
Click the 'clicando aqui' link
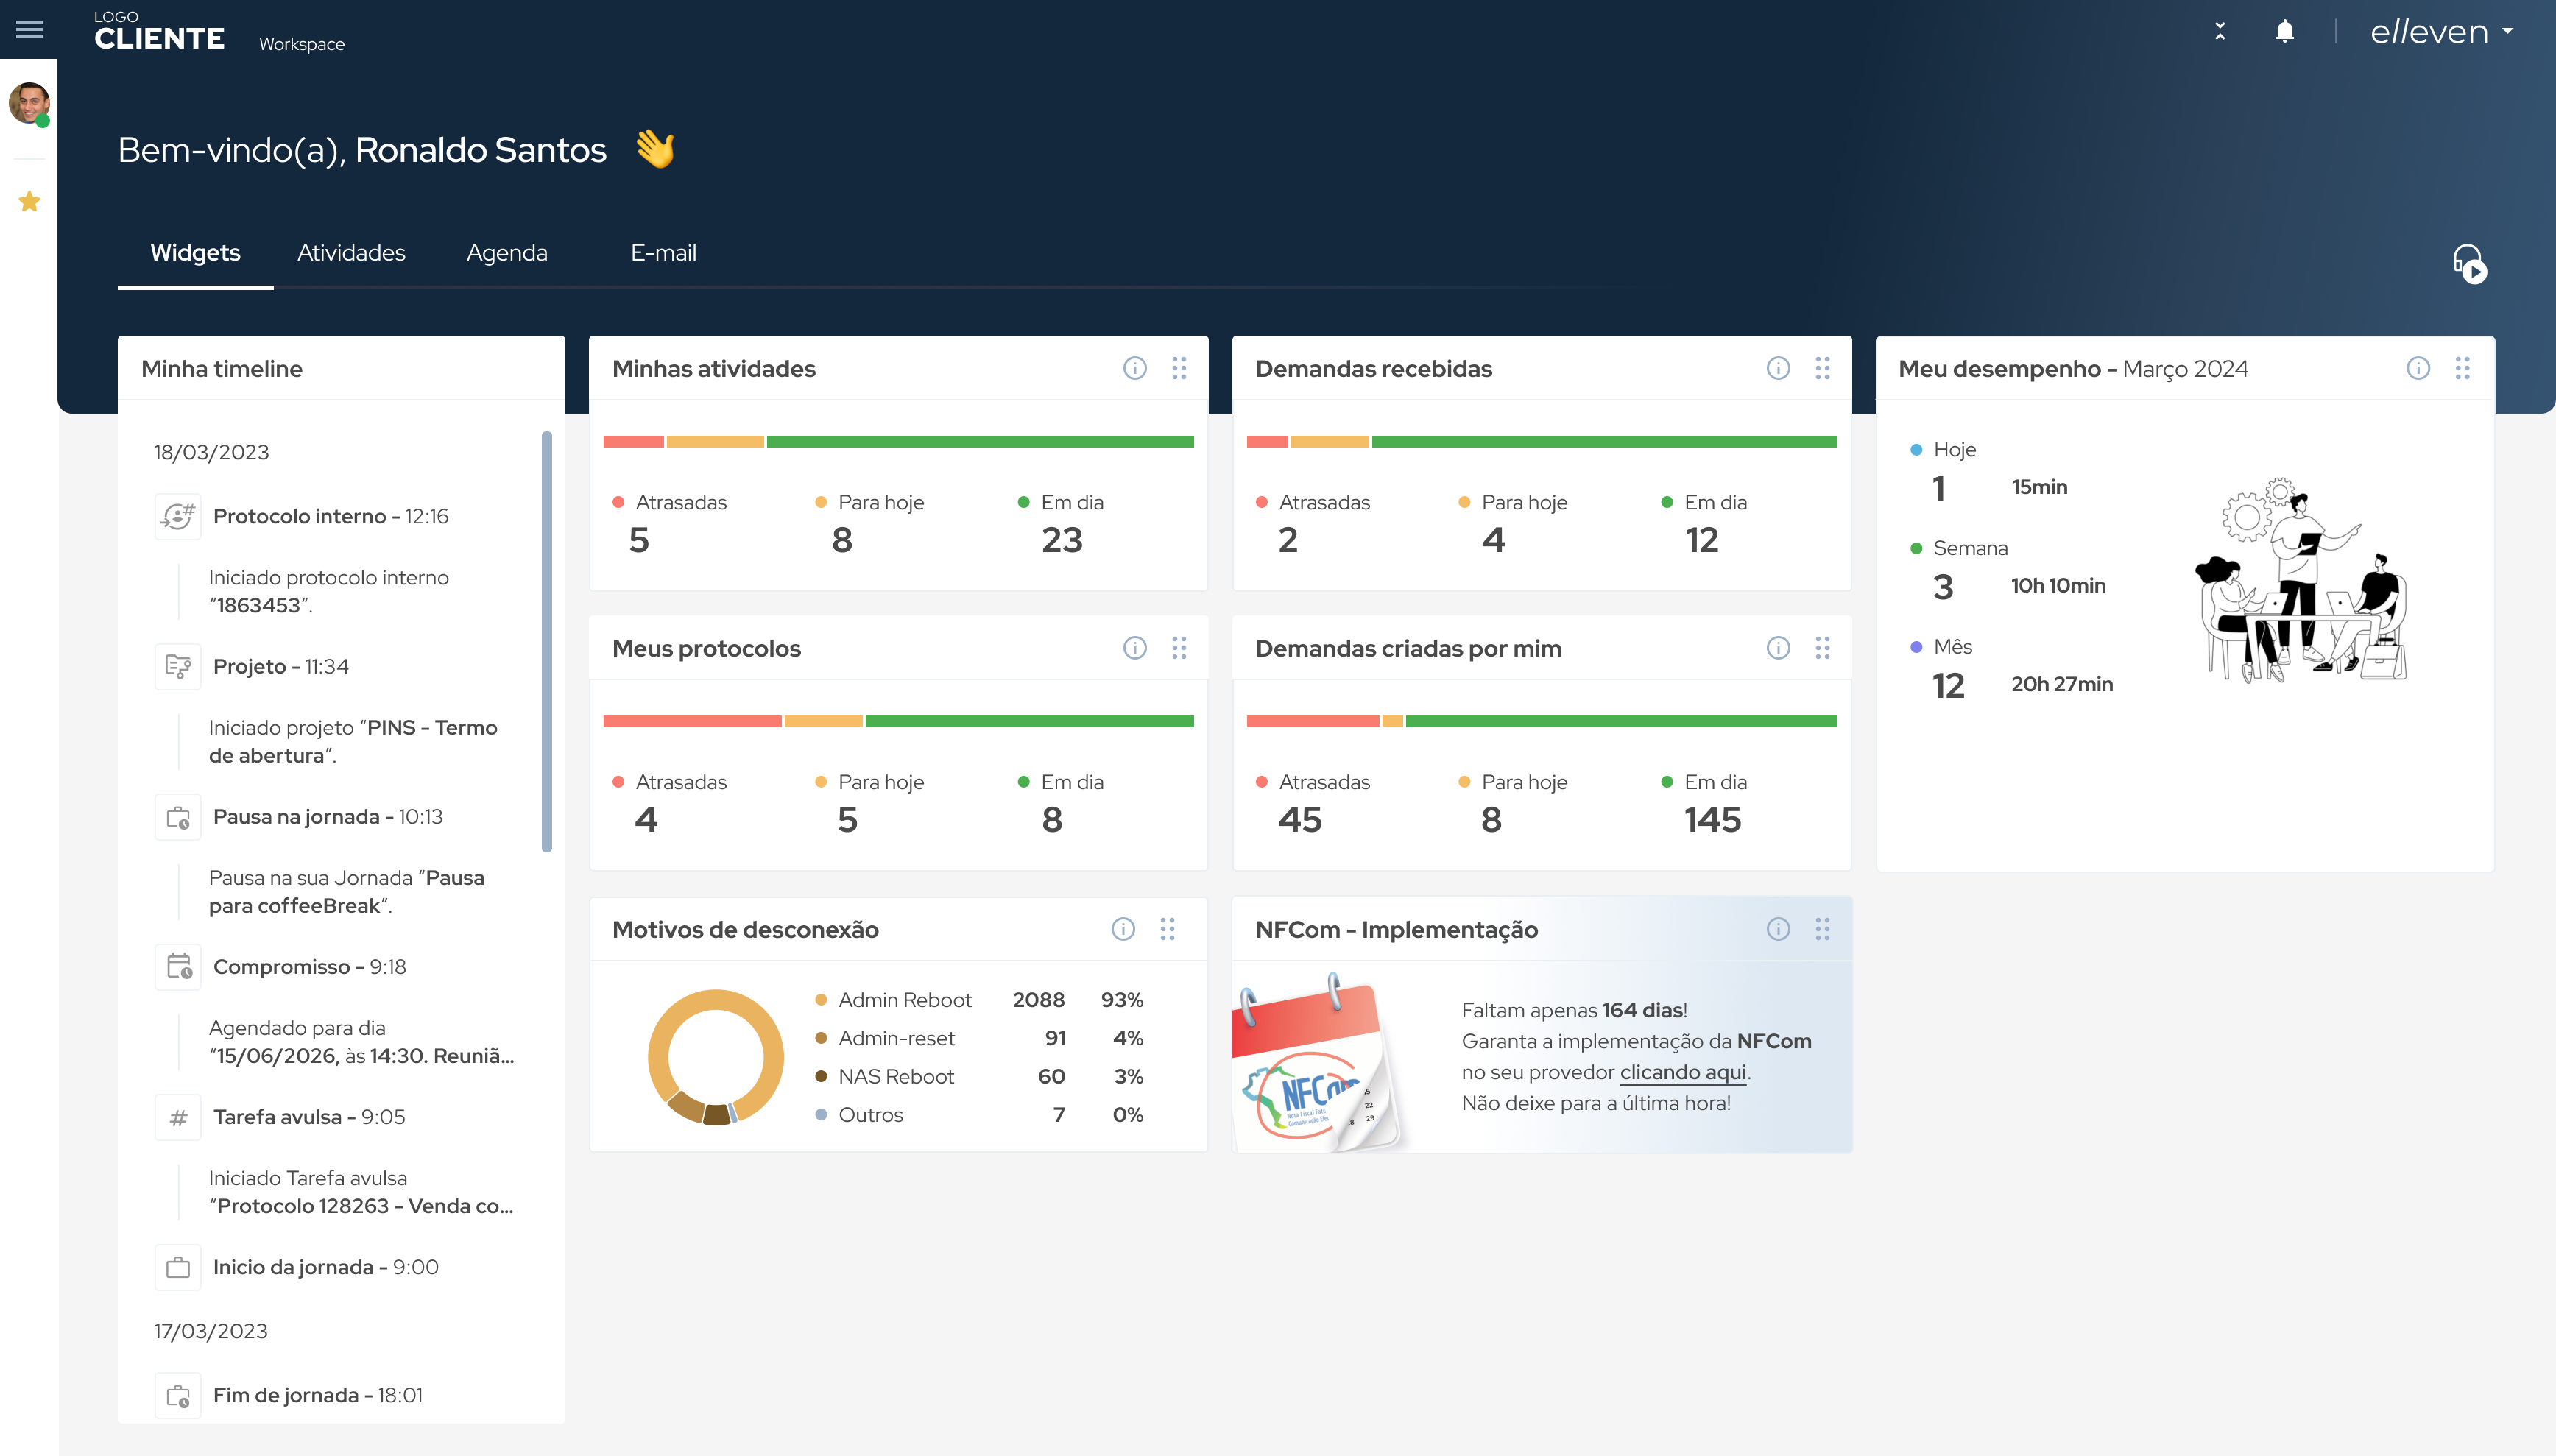[1682, 1072]
